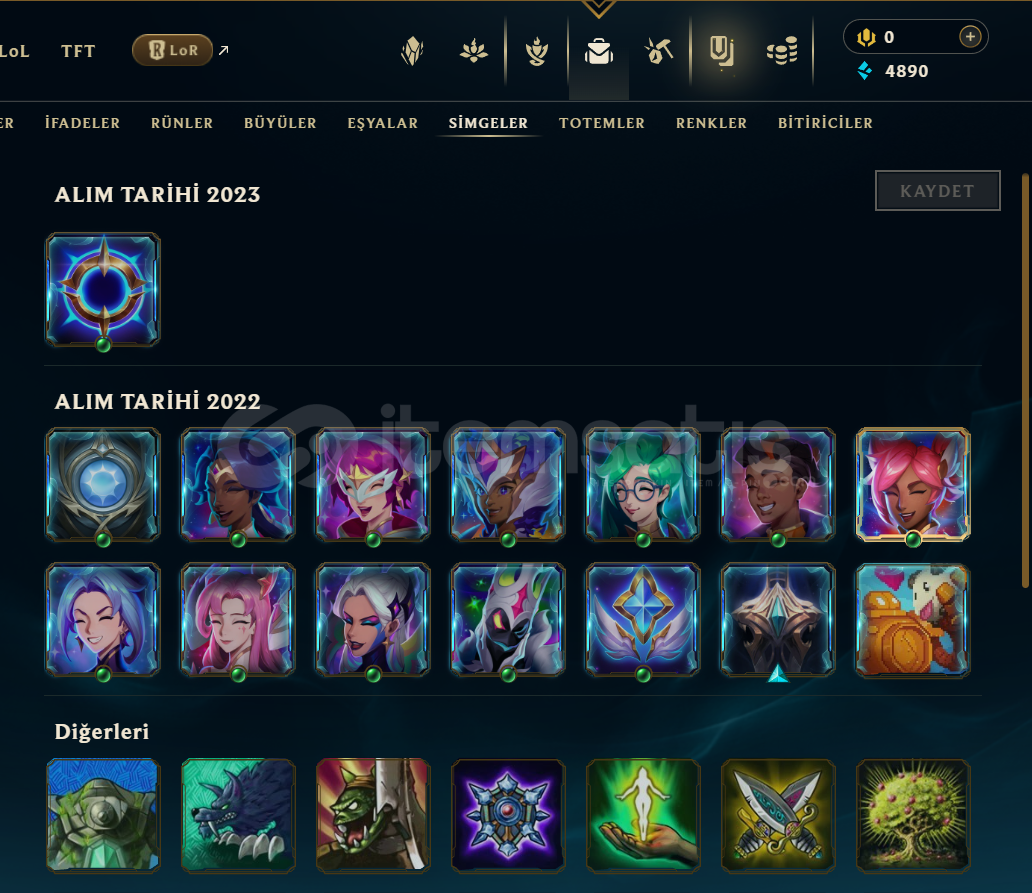Open the store coins icon
Image resolution: width=1032 pixels, height=893 pixels.
click(x=782, y=51)
